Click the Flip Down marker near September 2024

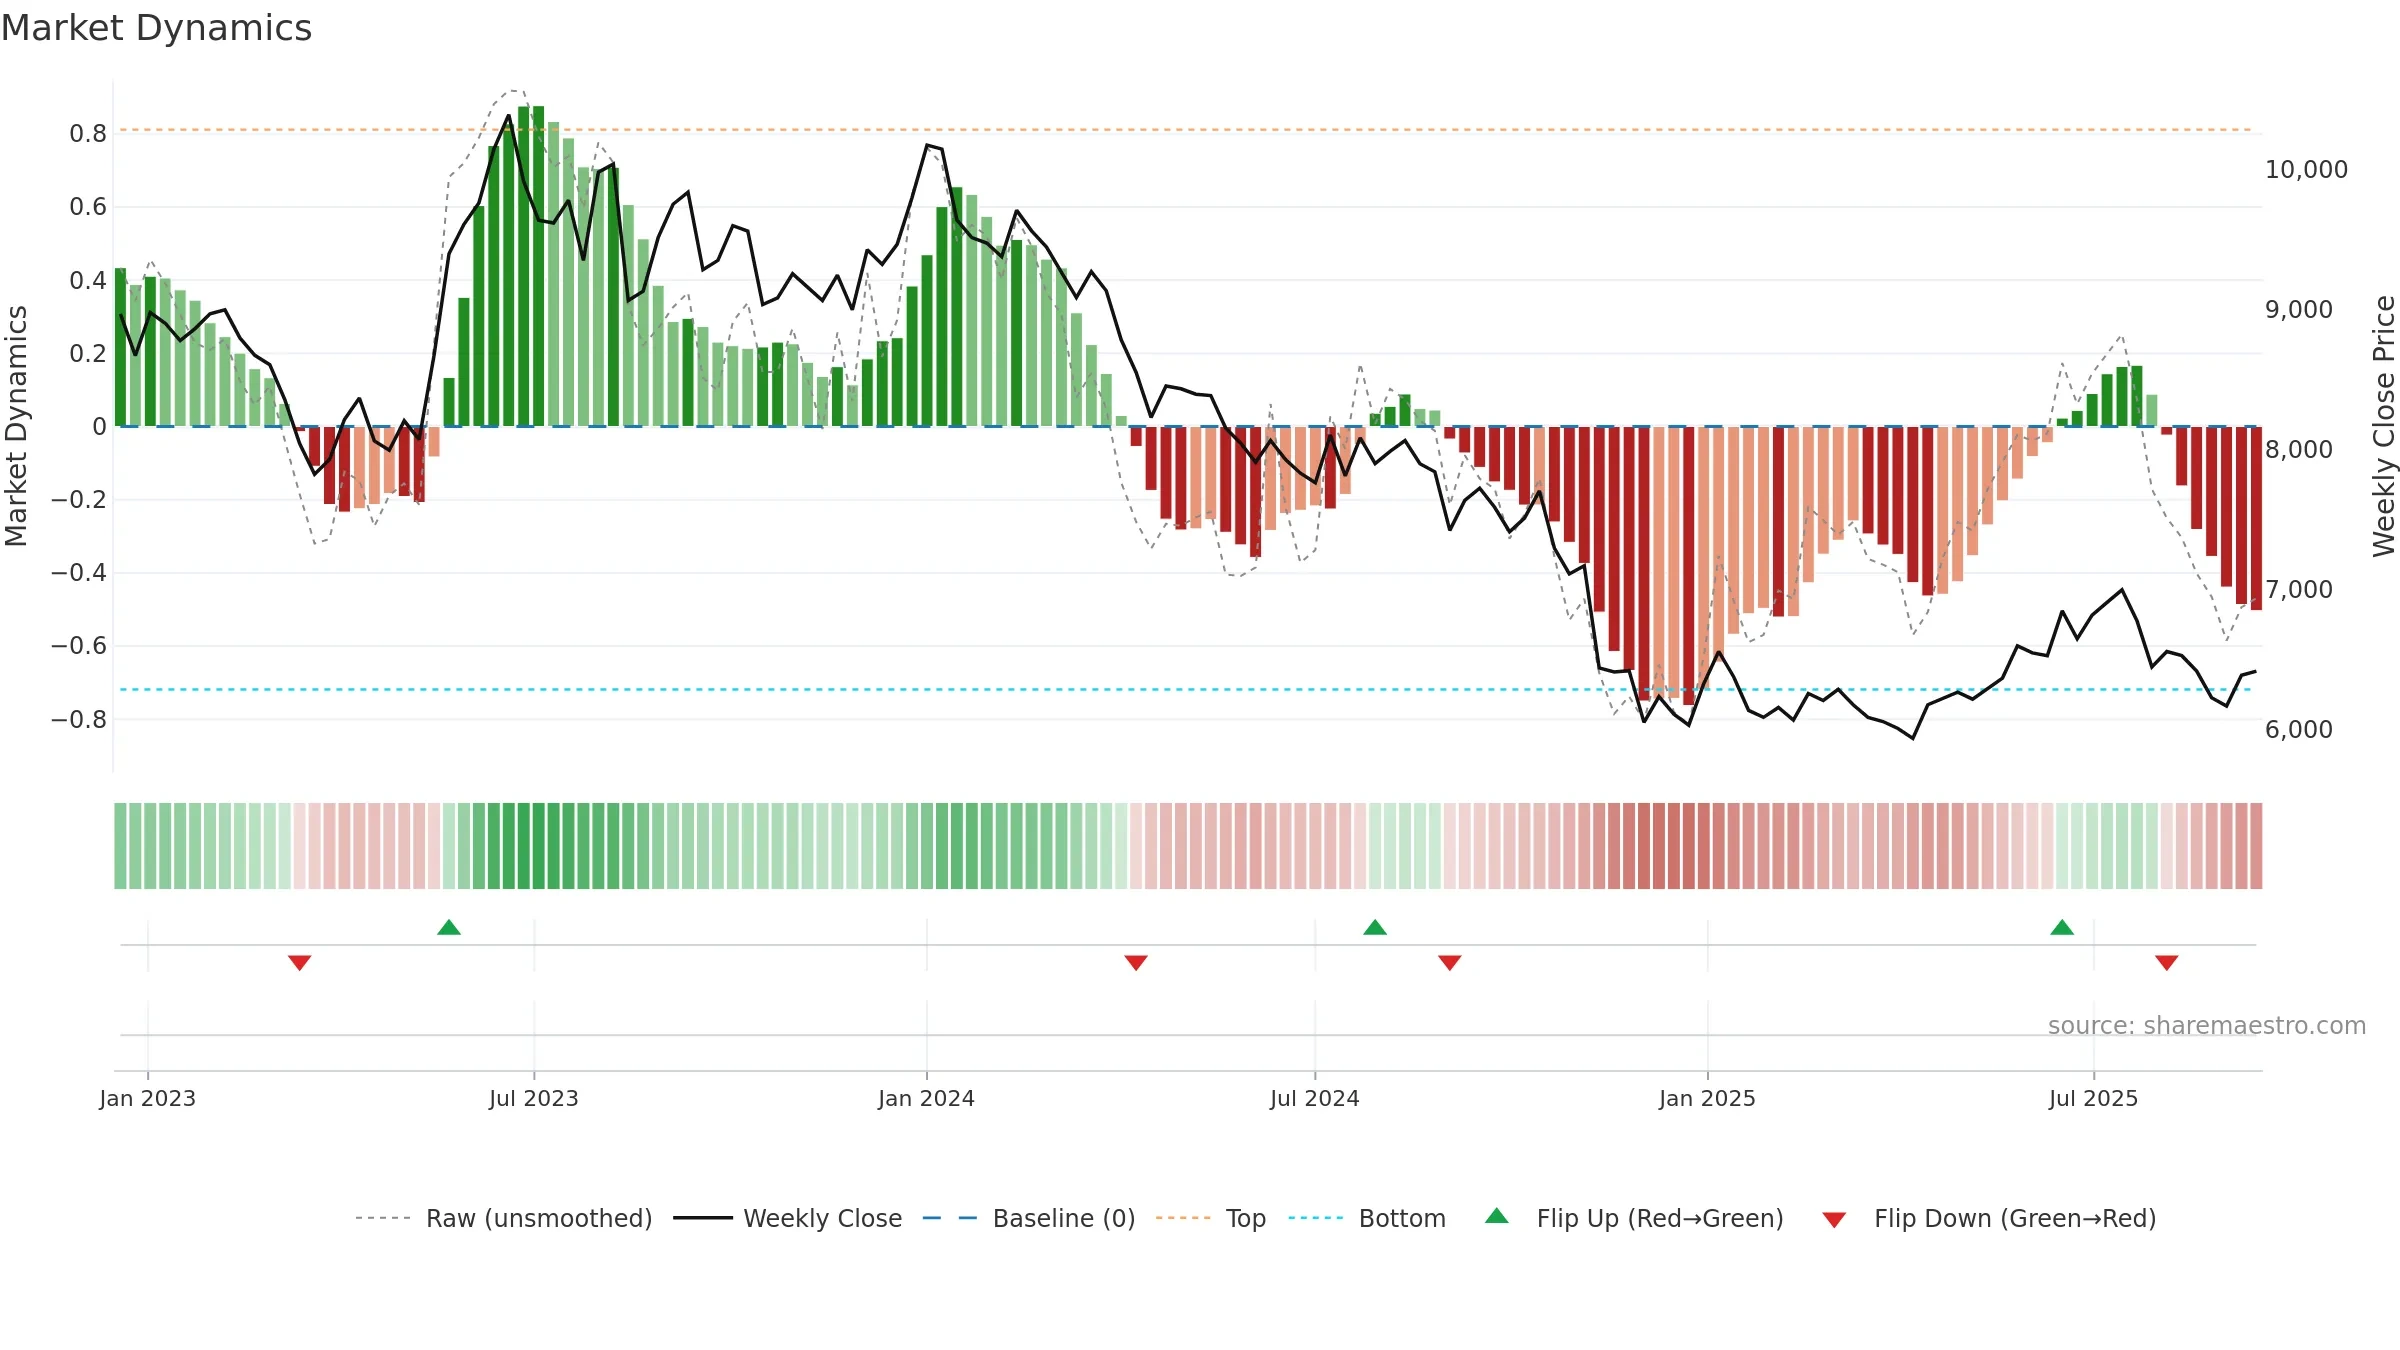pos(1450,963)
